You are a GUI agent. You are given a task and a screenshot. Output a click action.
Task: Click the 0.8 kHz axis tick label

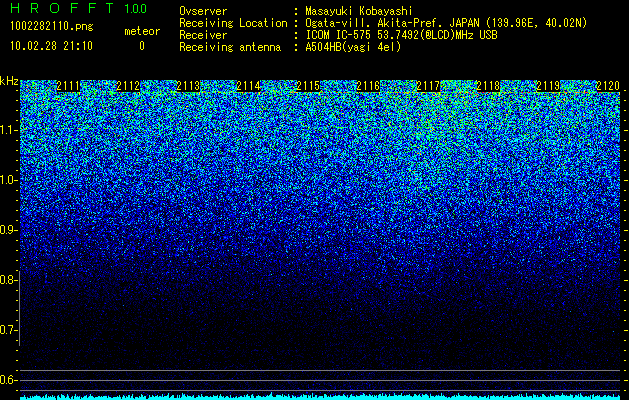tap(7, 280)
